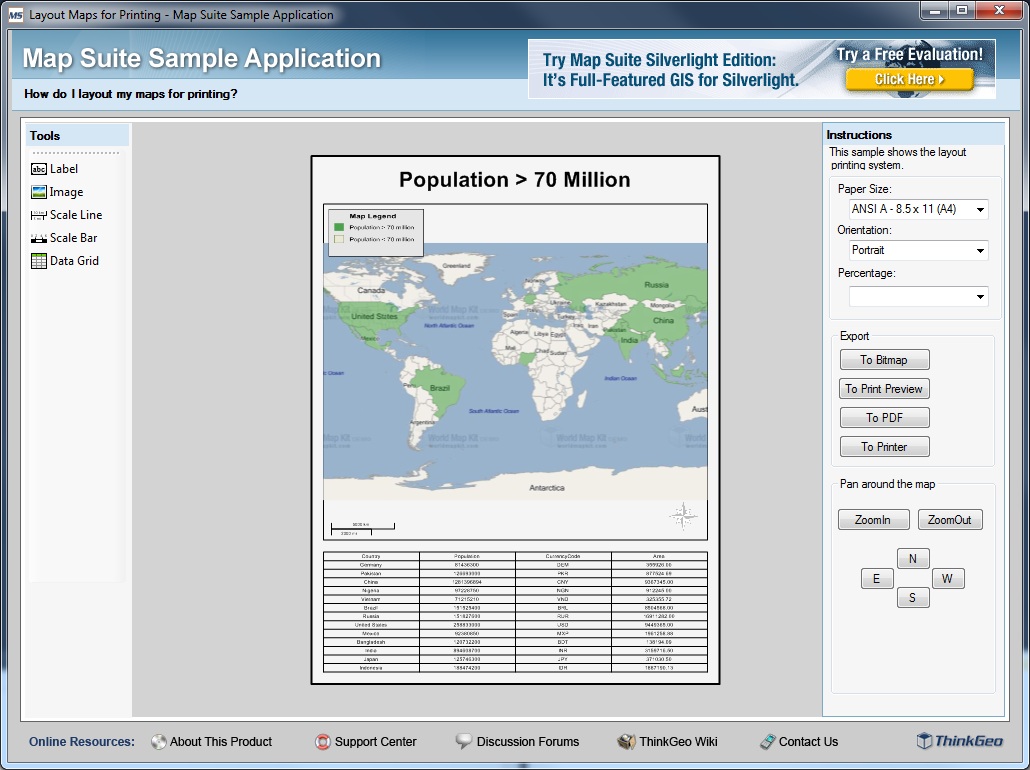Export the map To PDF

pos(884,417)
